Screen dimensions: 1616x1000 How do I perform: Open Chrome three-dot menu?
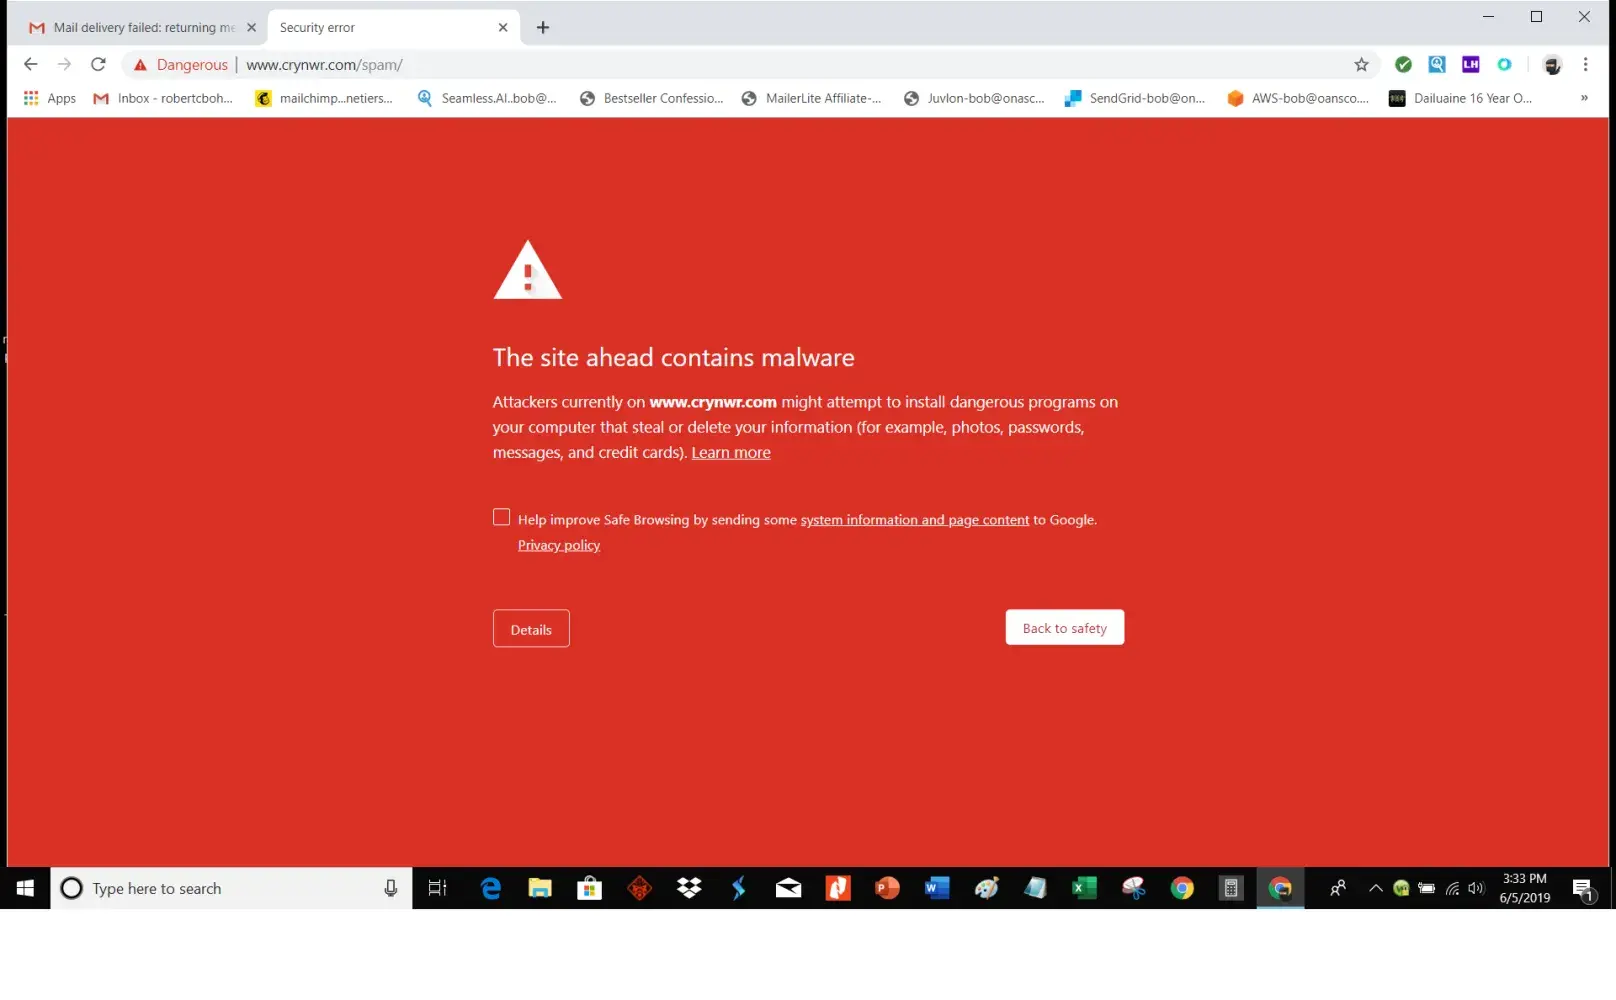point(1585,64)
